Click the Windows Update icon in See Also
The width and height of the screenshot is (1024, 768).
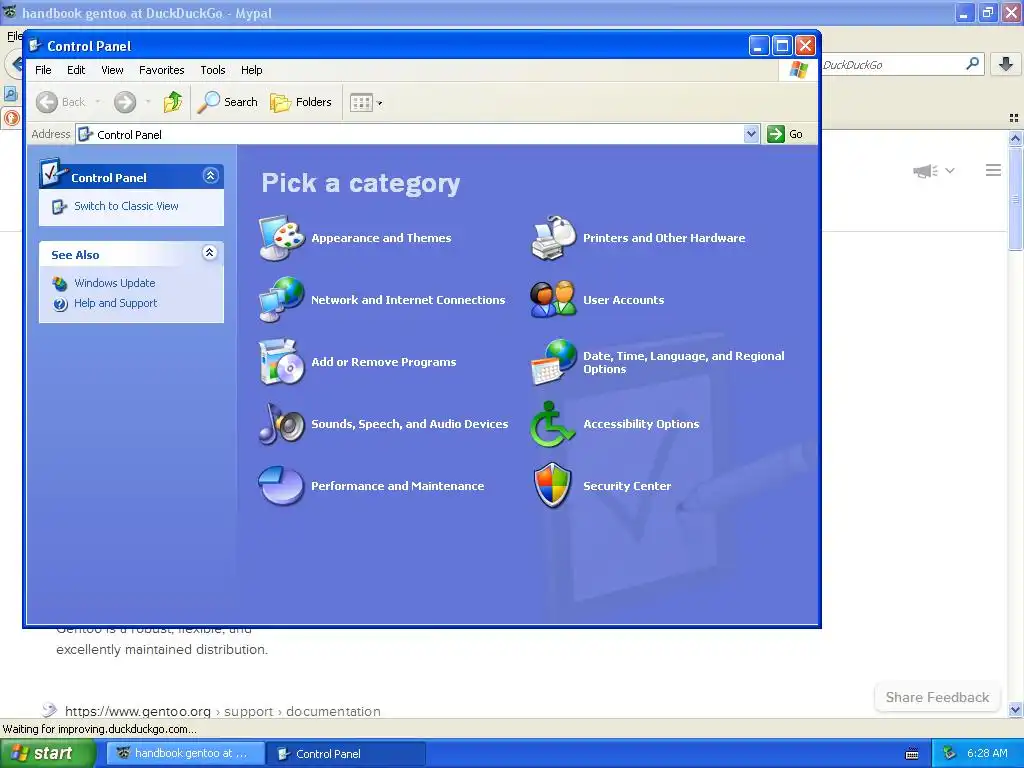60,283
